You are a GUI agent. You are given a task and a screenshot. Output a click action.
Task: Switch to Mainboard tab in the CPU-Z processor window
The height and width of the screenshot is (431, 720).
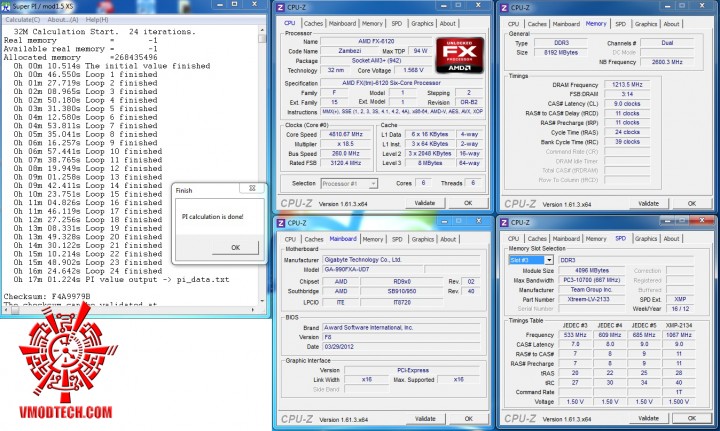tap(342, 23)
